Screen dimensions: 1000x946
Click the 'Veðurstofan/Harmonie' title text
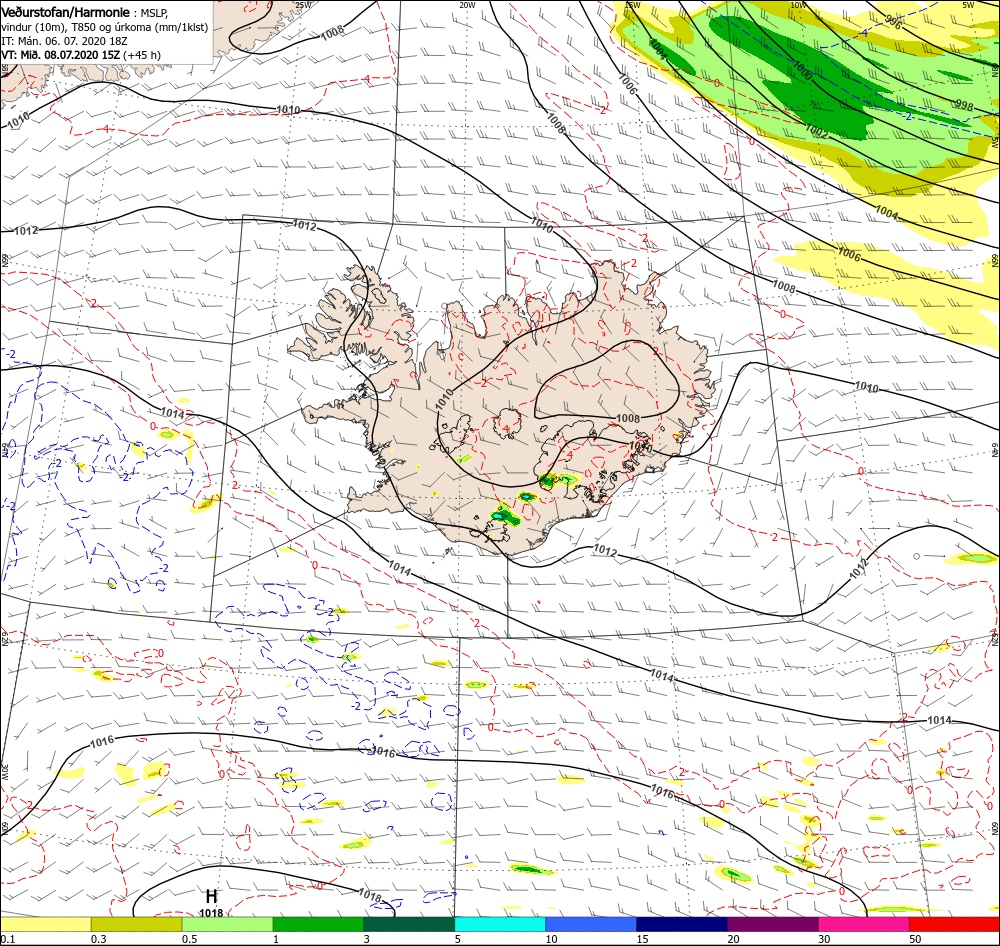tap(66, 12)
